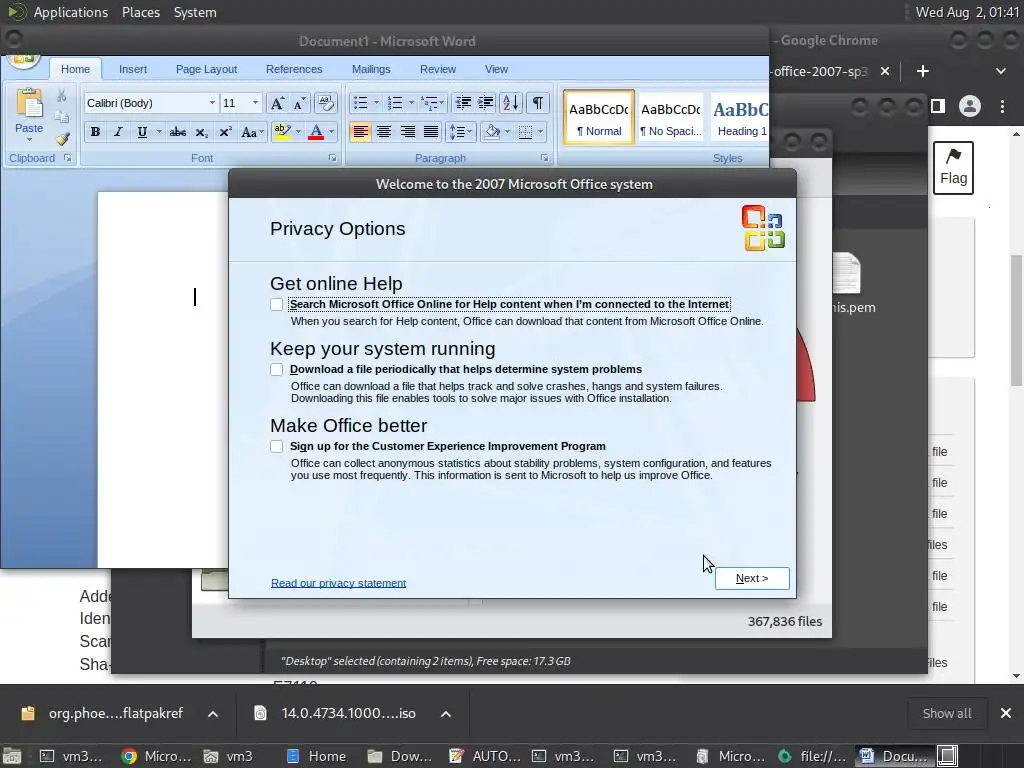Align text right in Word
This screenshot has height=768, width=1024.
pyautogui.click(x=408, y=132)
